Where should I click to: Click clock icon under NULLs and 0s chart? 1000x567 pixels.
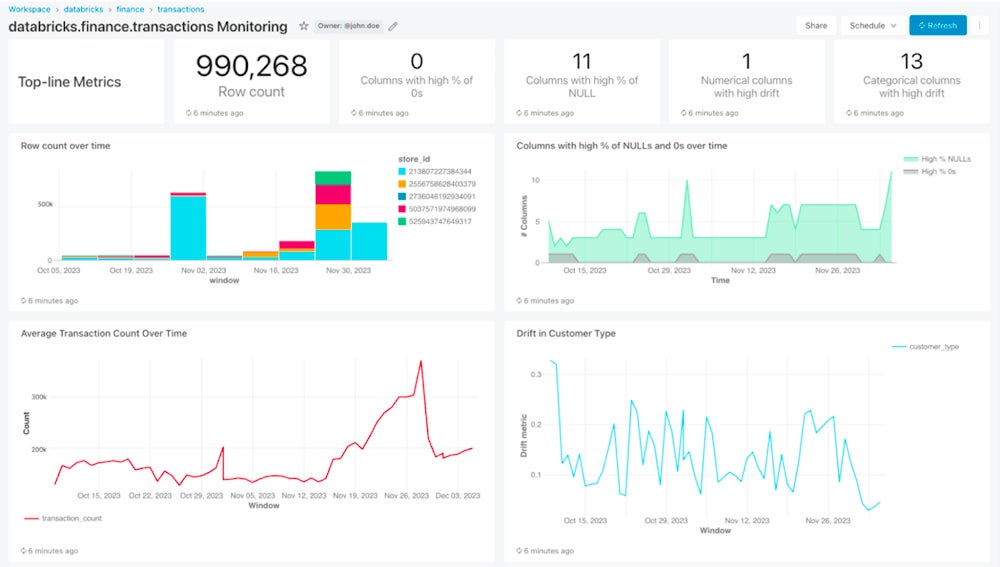click(x=519, y=300)
